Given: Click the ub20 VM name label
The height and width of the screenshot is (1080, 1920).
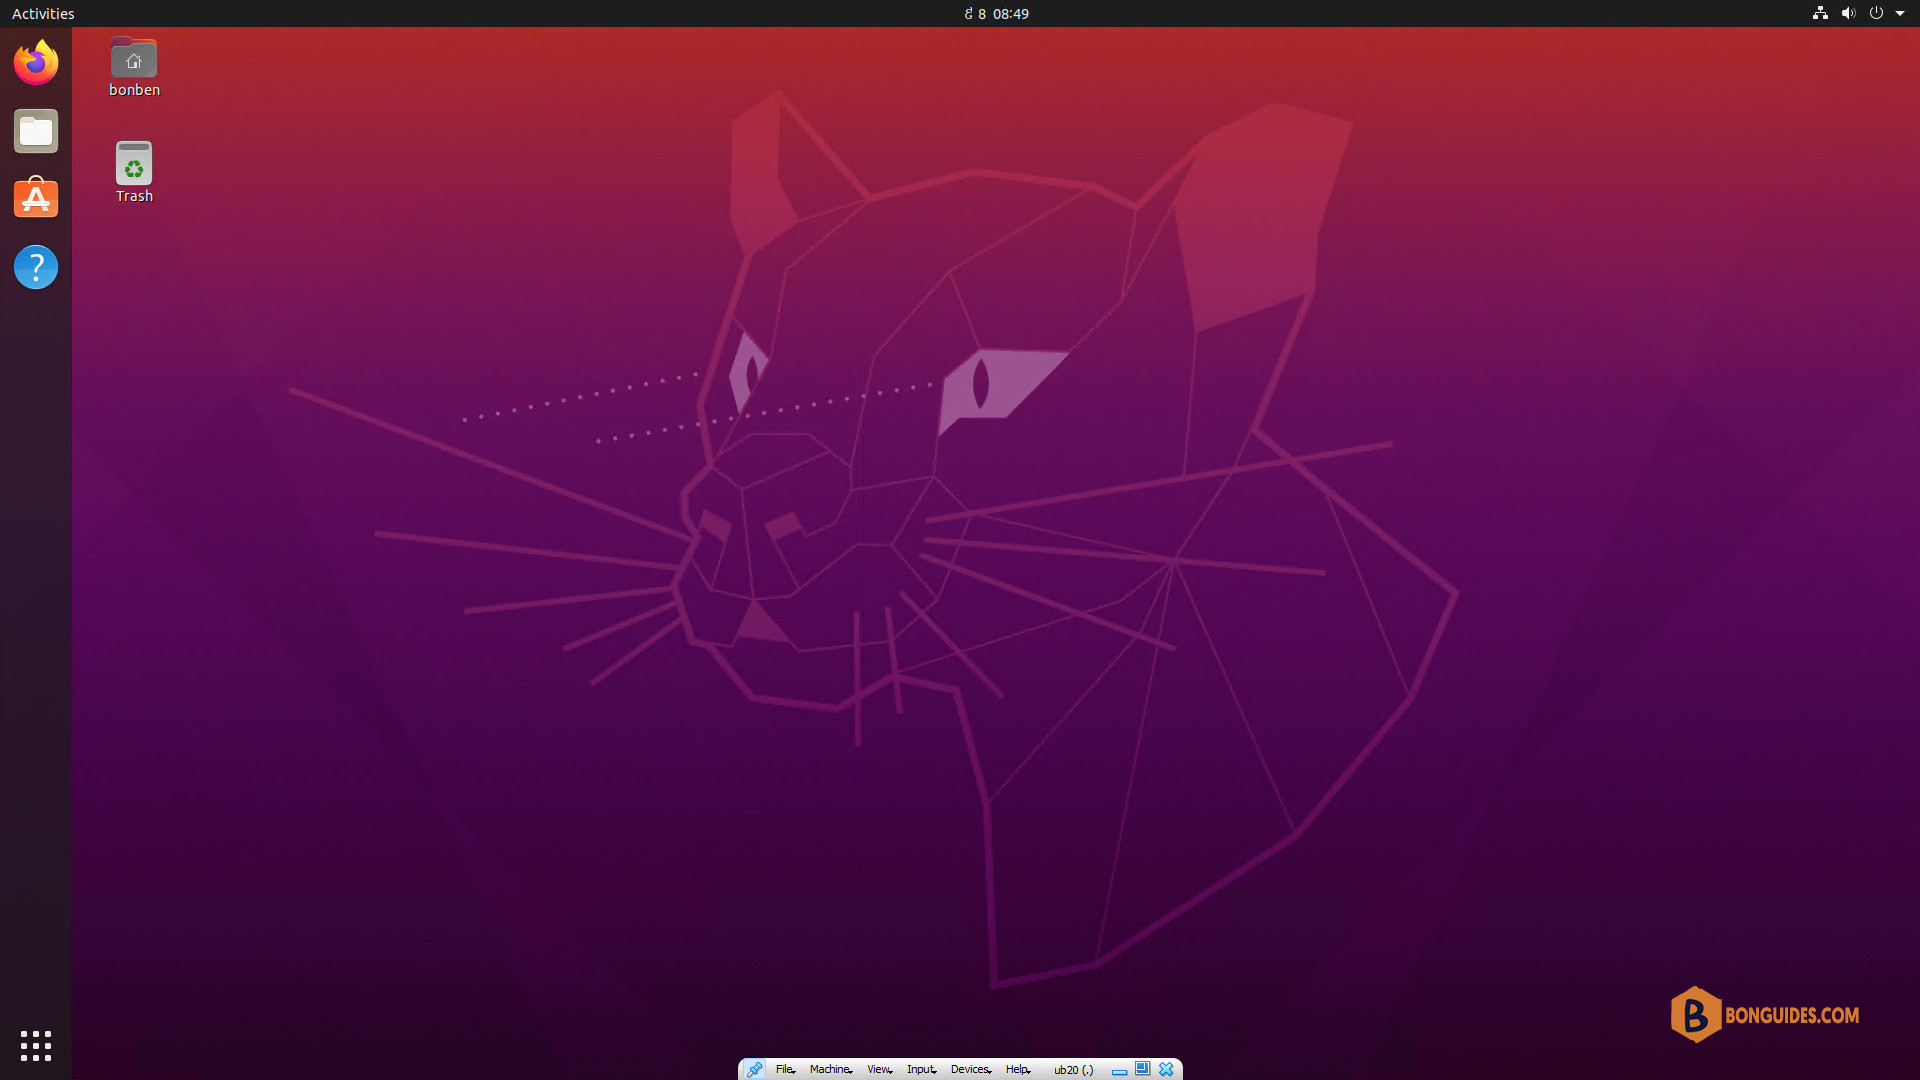Looking at the screenshot, I should (1073, 1070).
